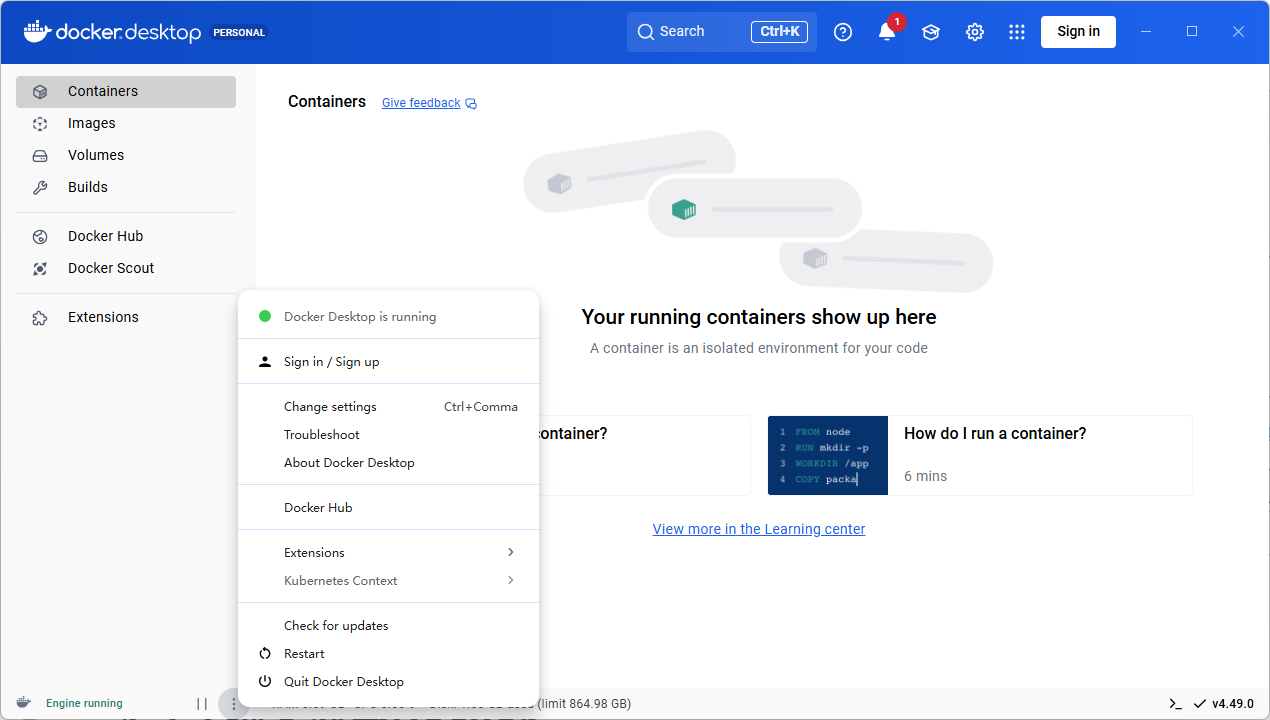Restart Docker Desktop from the menu
The height and width of the screenshot is (720, 1270).
(x=388, y=654)
